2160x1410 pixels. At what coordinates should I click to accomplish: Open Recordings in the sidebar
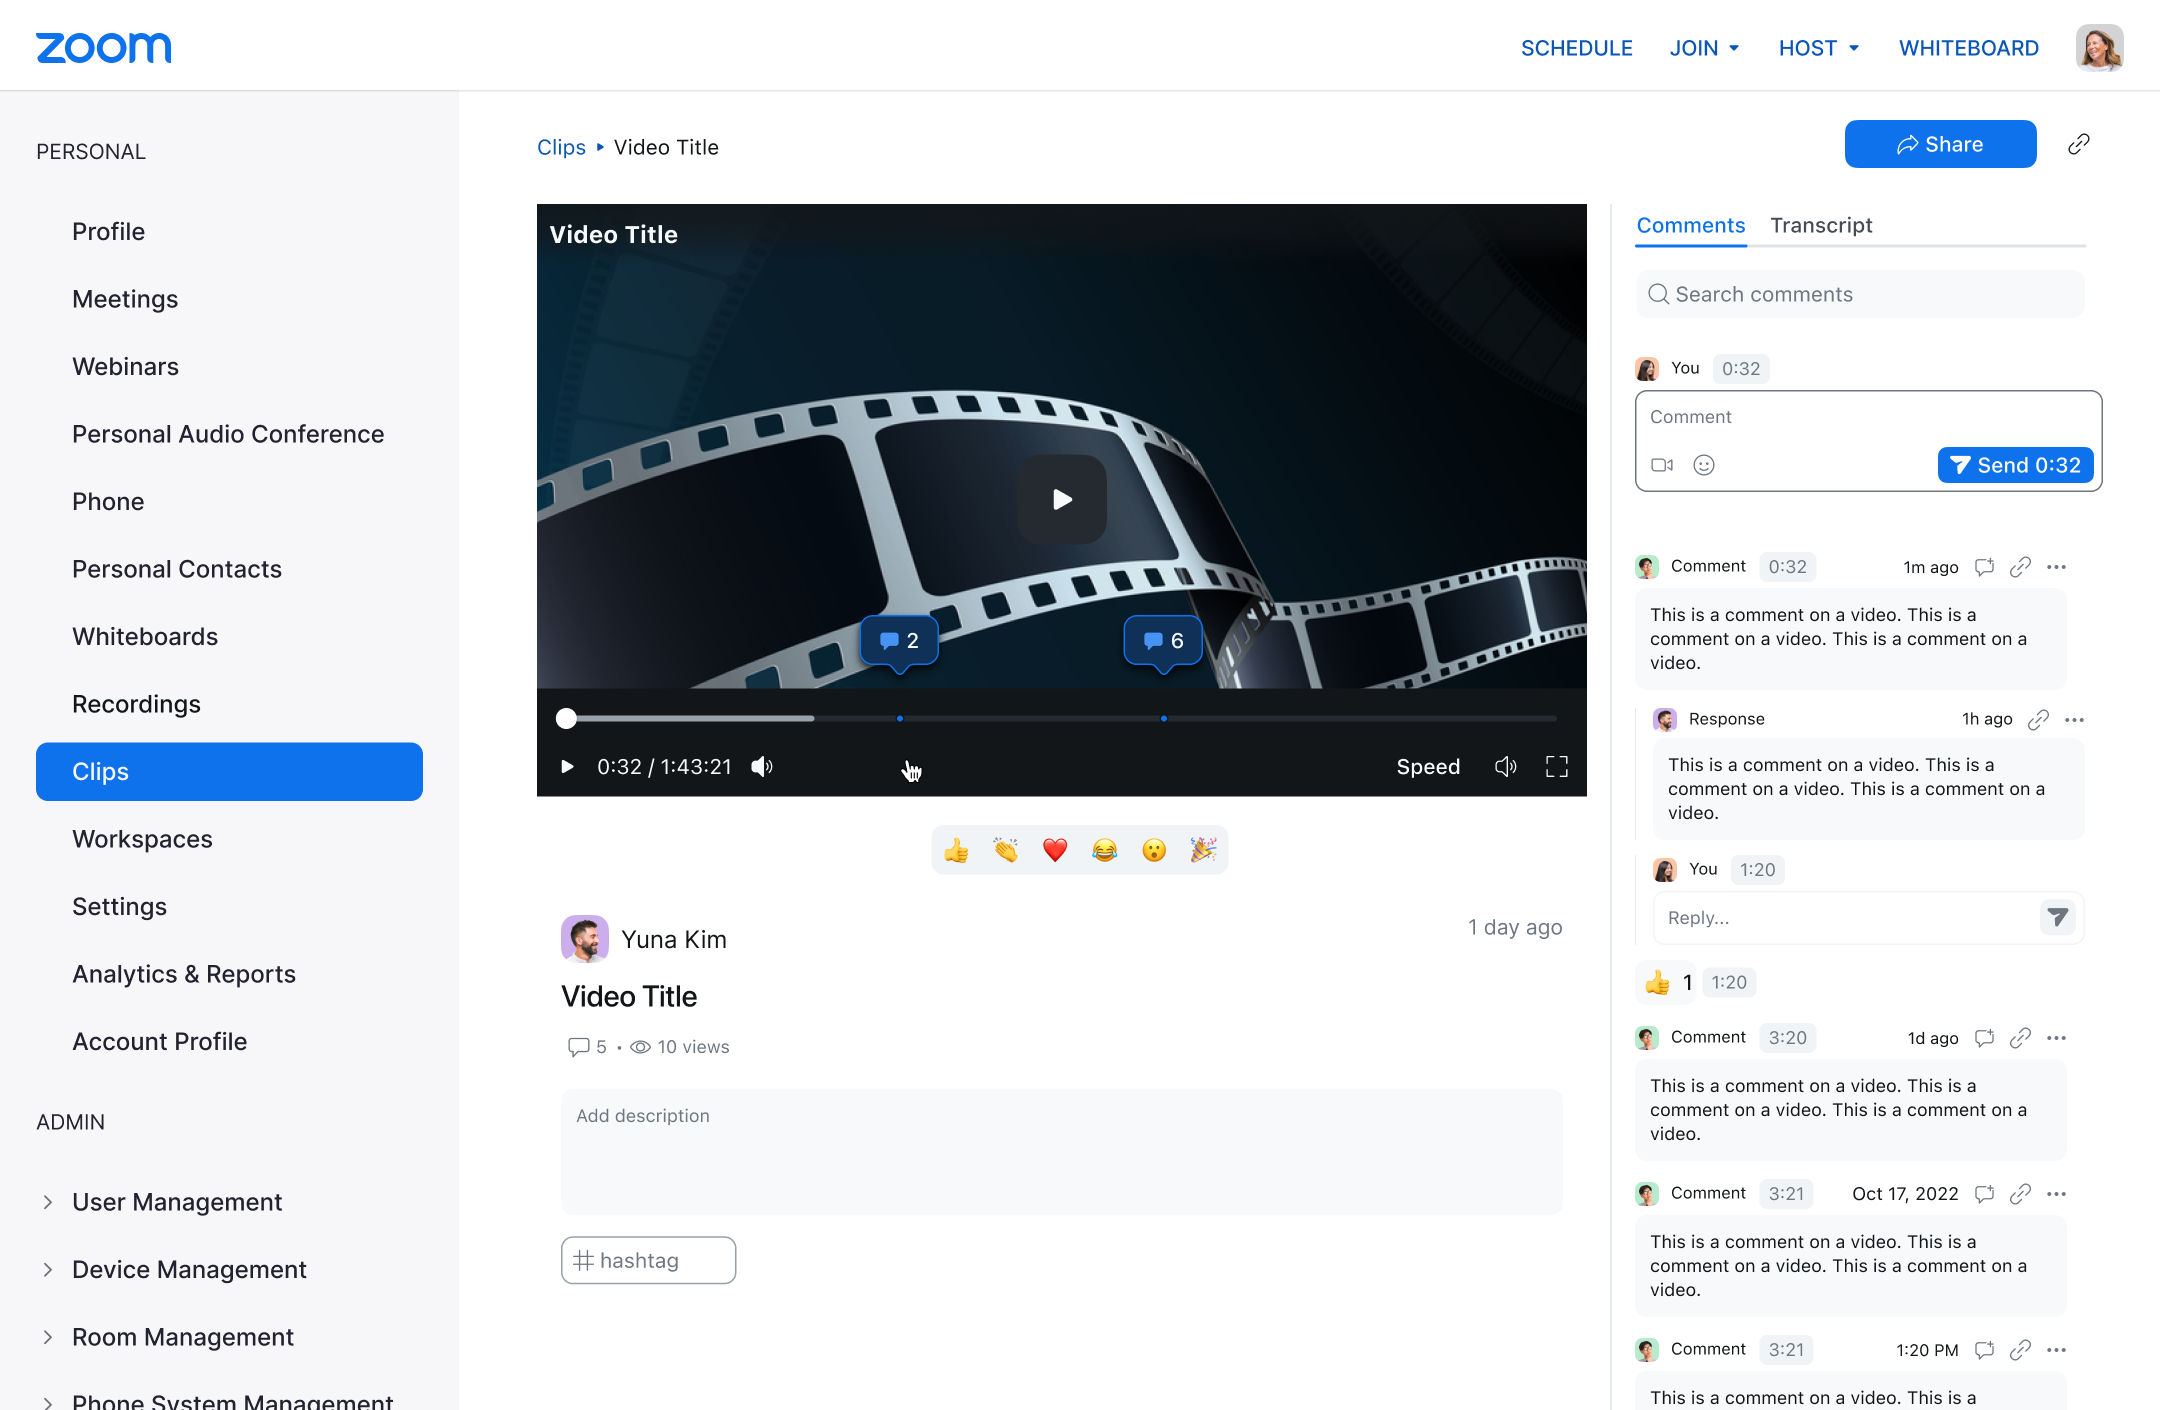(x=136, y=704)
